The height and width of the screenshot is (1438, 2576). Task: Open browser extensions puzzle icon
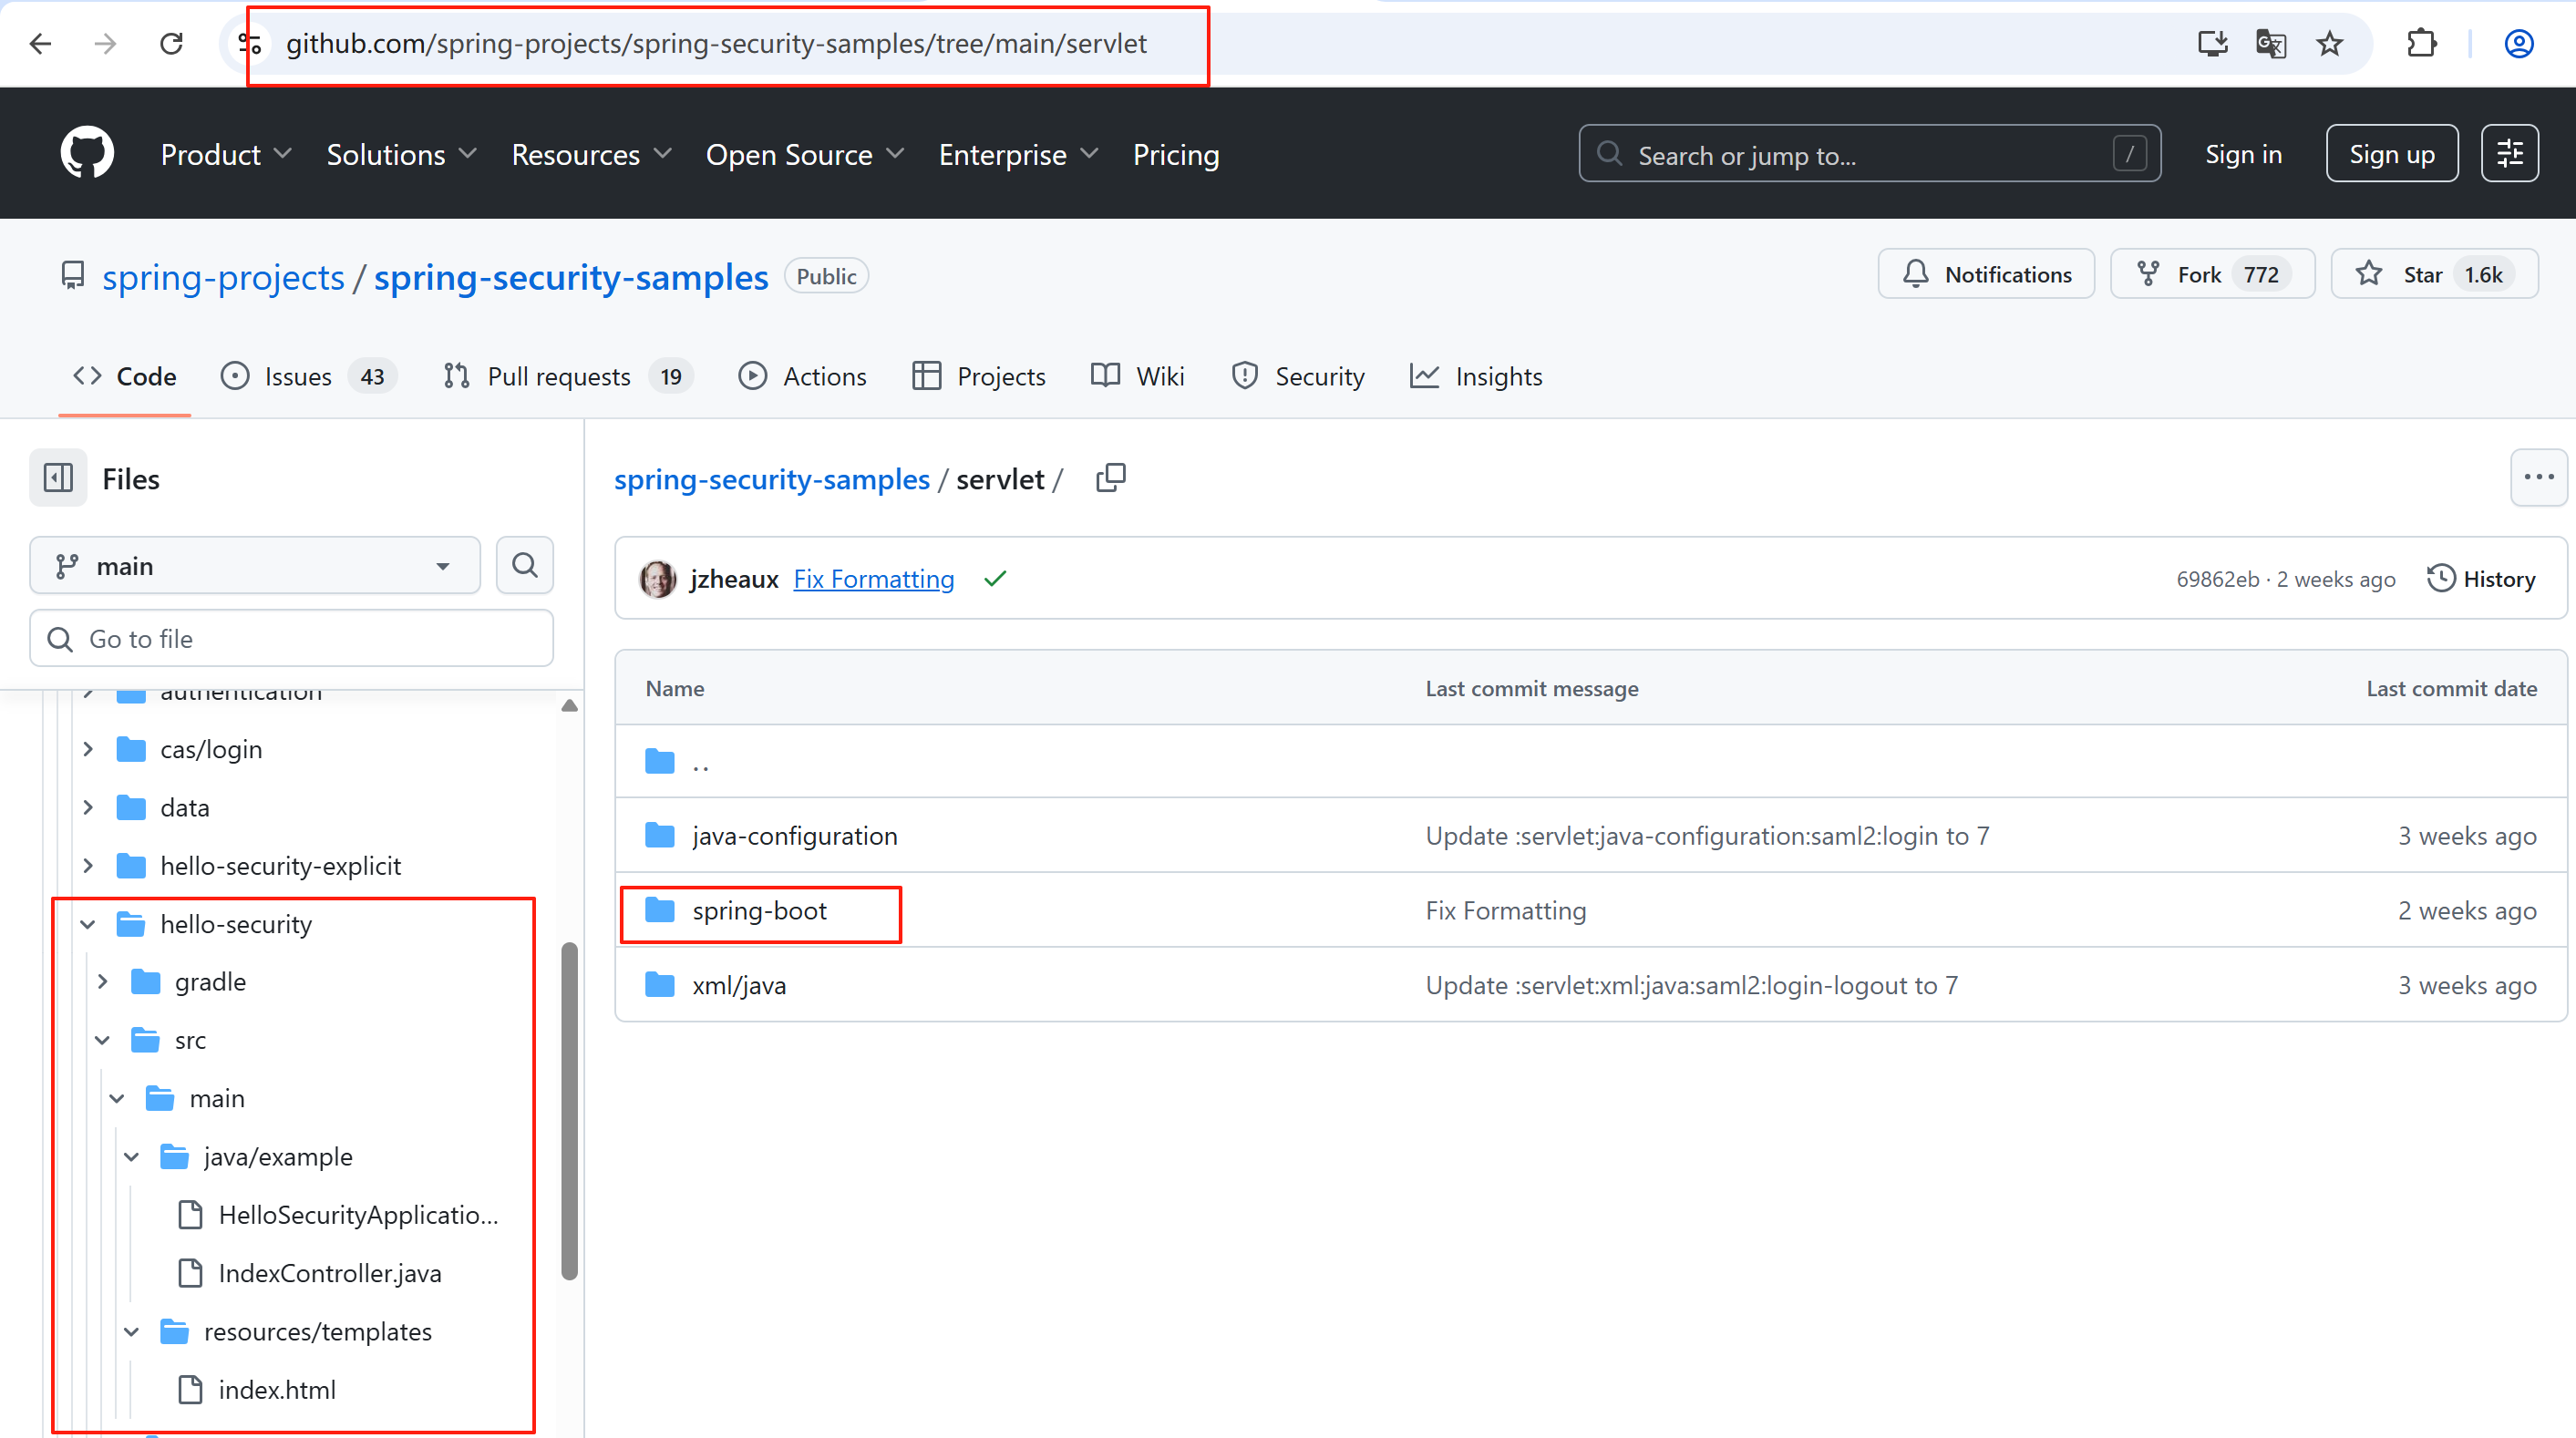point(2422,44)
